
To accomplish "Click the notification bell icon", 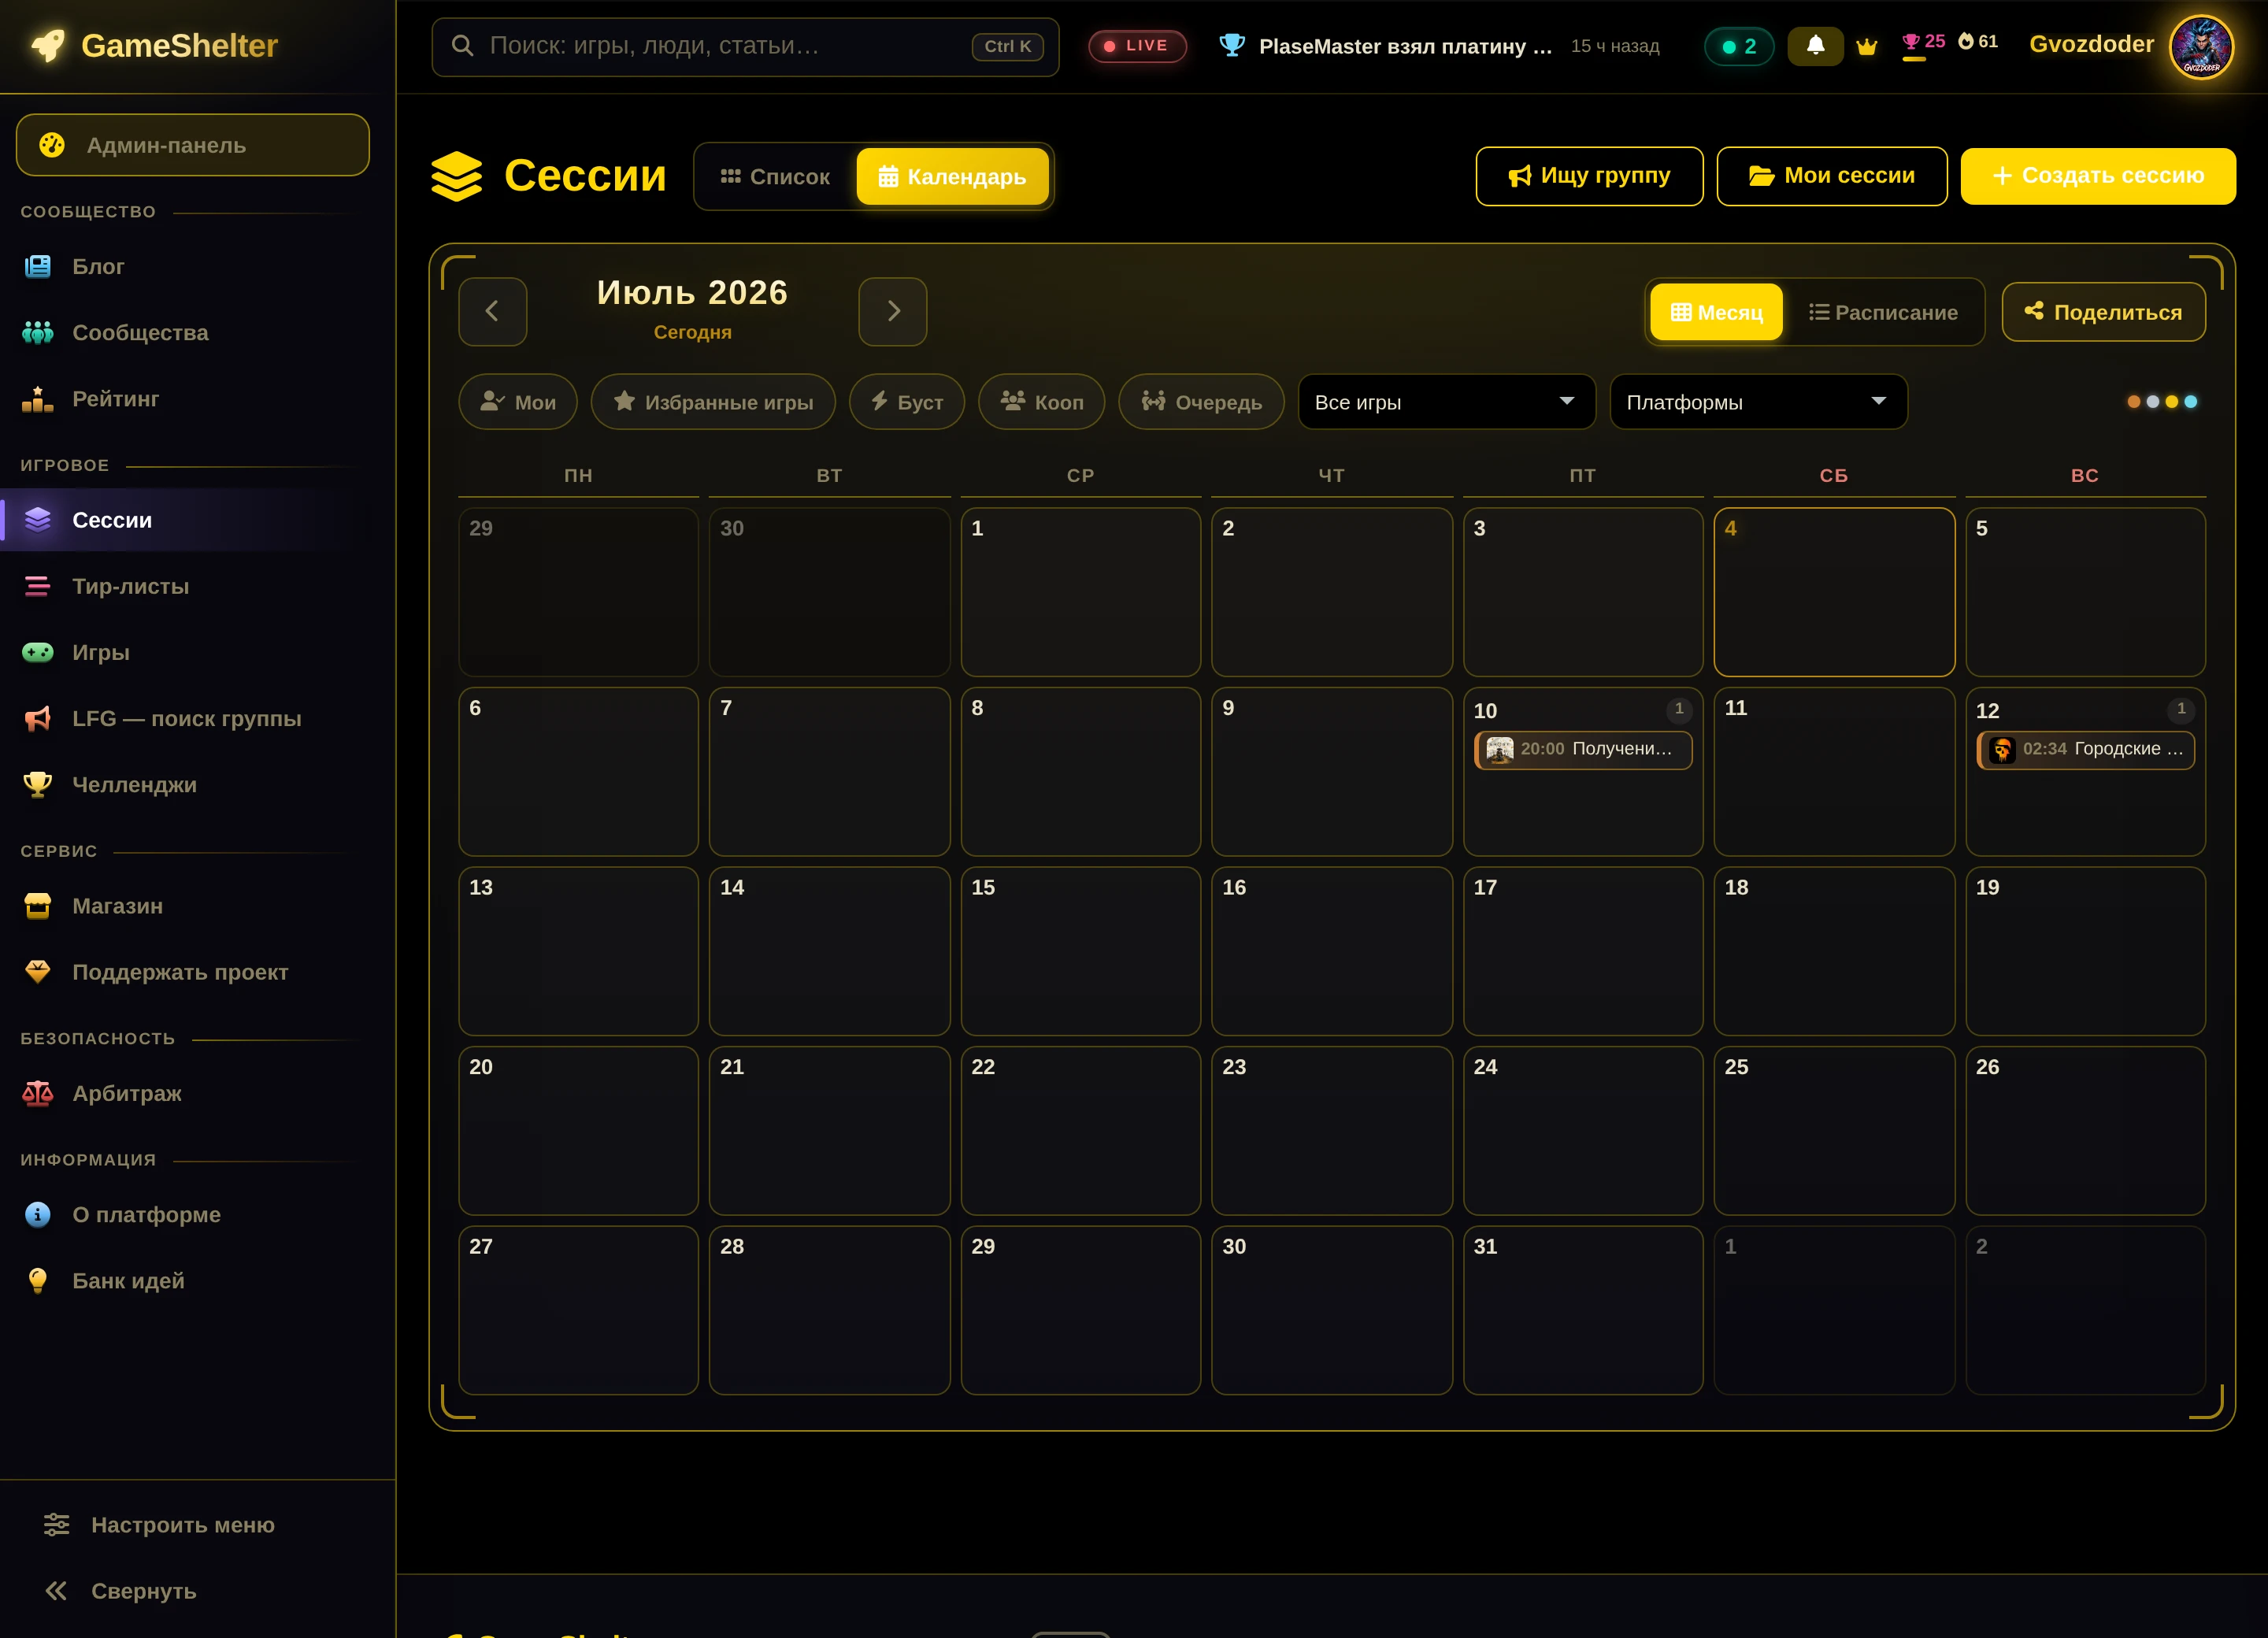I will (x=1815, y=46).
